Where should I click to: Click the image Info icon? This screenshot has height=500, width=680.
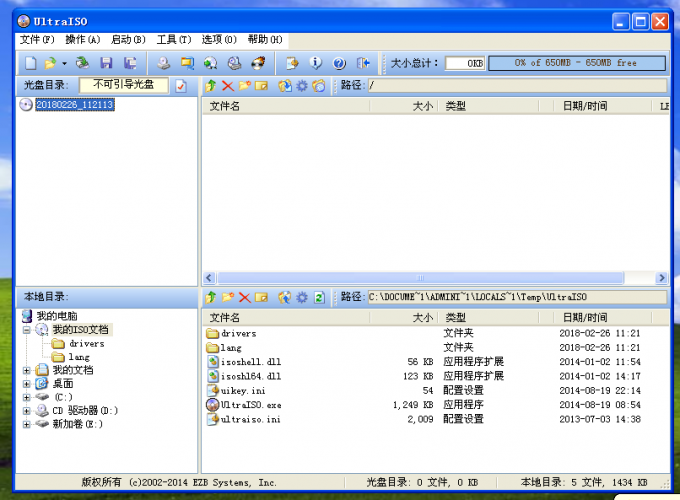click(x=316, y=63)
